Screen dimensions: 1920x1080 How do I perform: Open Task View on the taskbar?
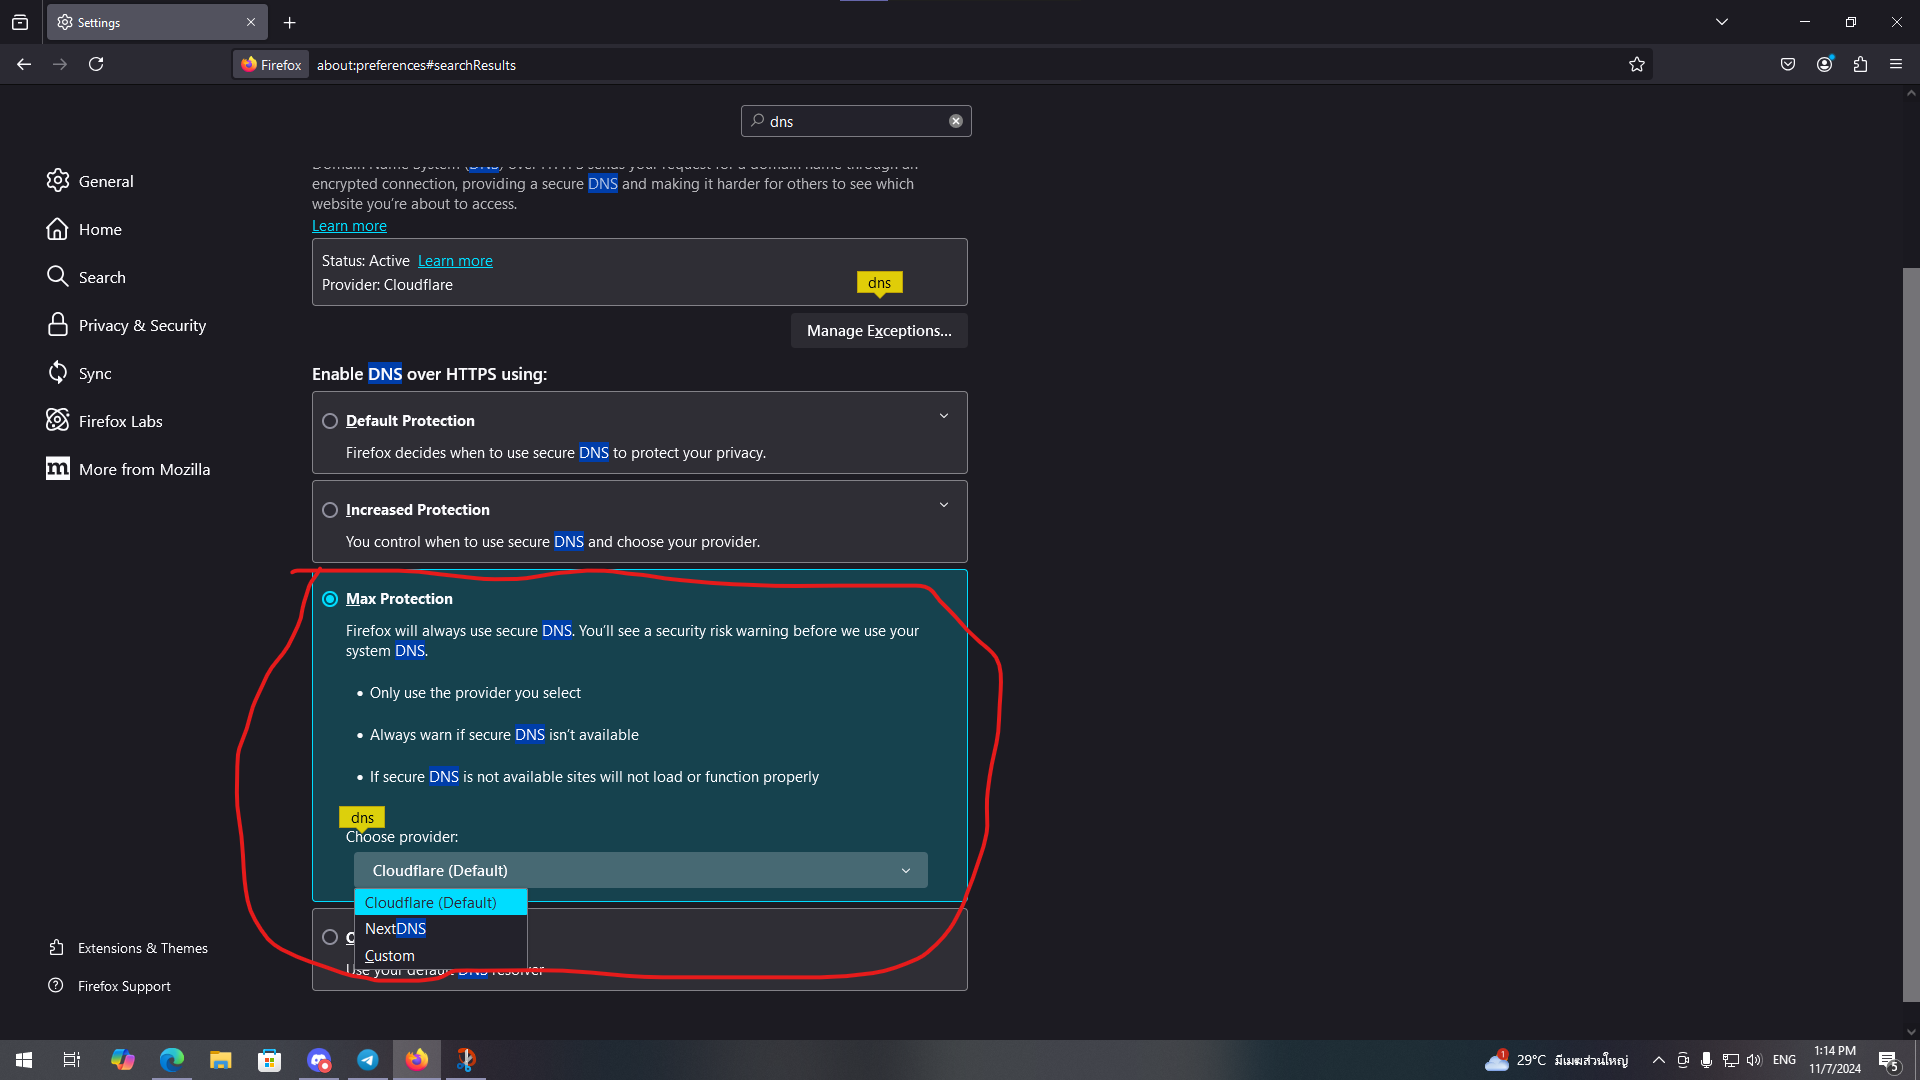(x=72, y=1060)
